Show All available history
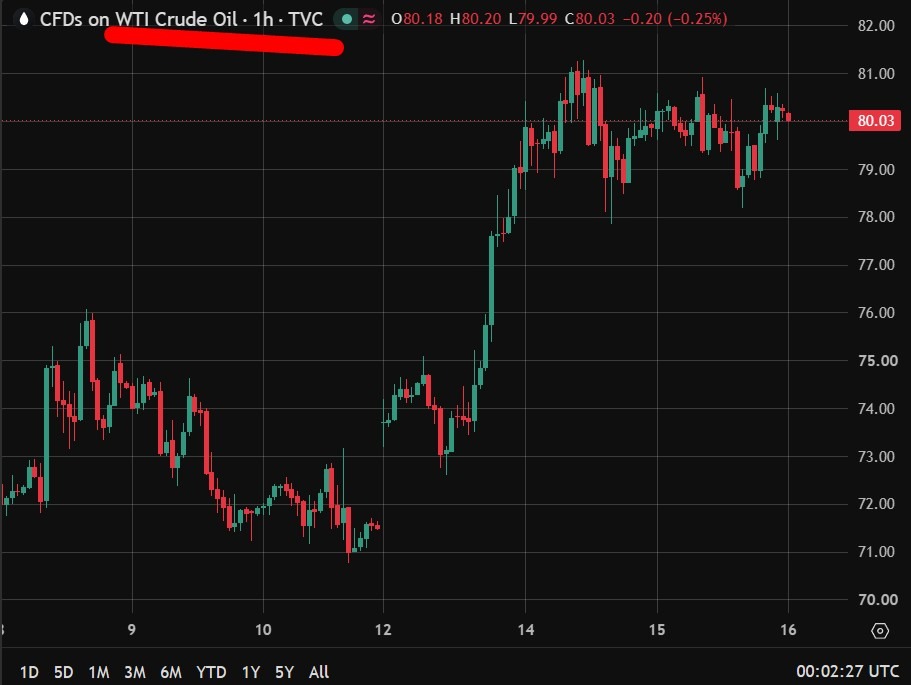Image resolution: width=911 pixels, height=685 pixels. (x=319, y=672)
